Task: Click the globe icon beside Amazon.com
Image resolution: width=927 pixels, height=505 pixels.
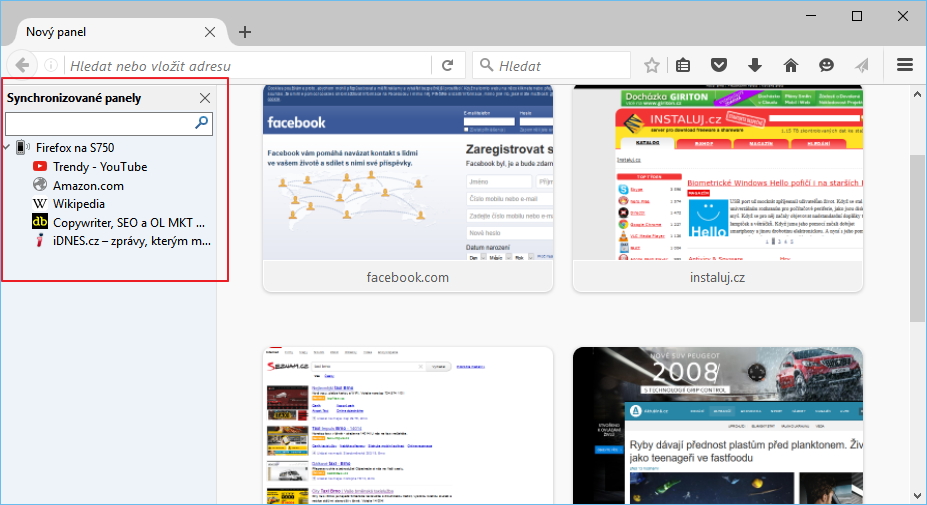Action: 40,184
